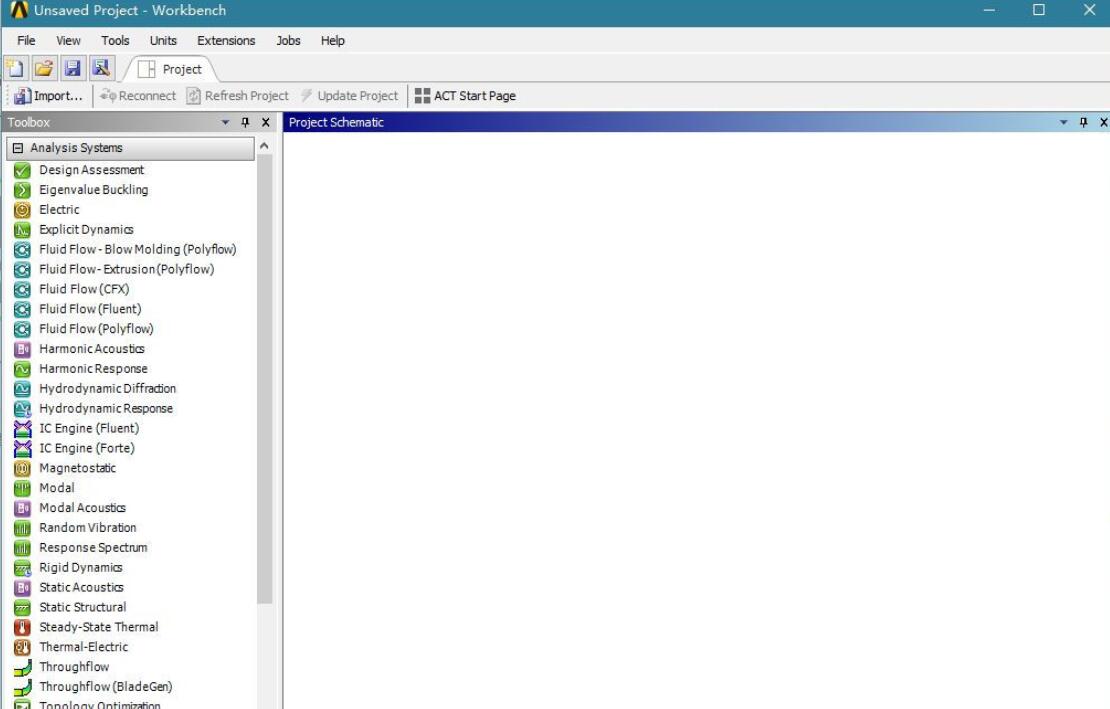
Task: Click the New project icon
Action: click(16, 68)
